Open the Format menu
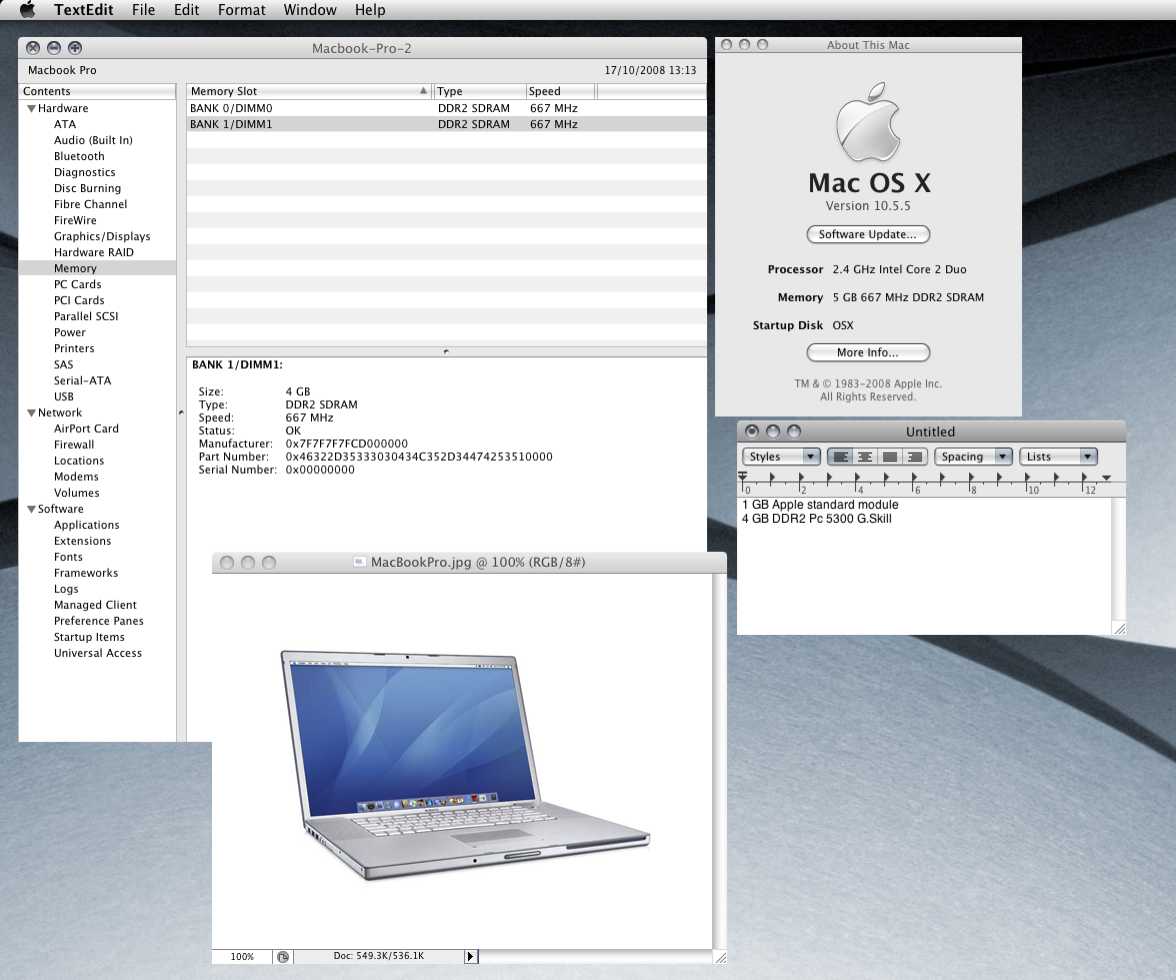Screen dimensions: 1176x980 (242, 10)
